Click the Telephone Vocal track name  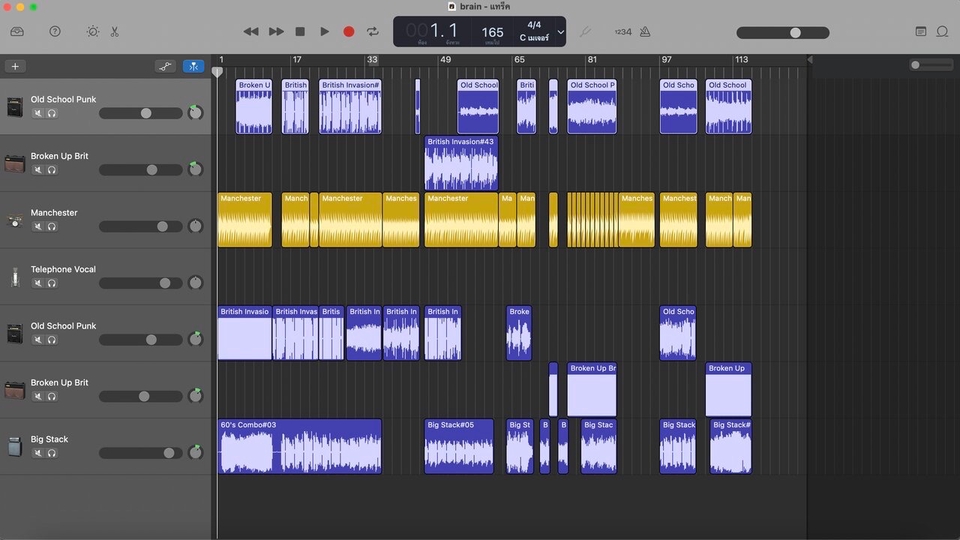[x=63, y=269]
